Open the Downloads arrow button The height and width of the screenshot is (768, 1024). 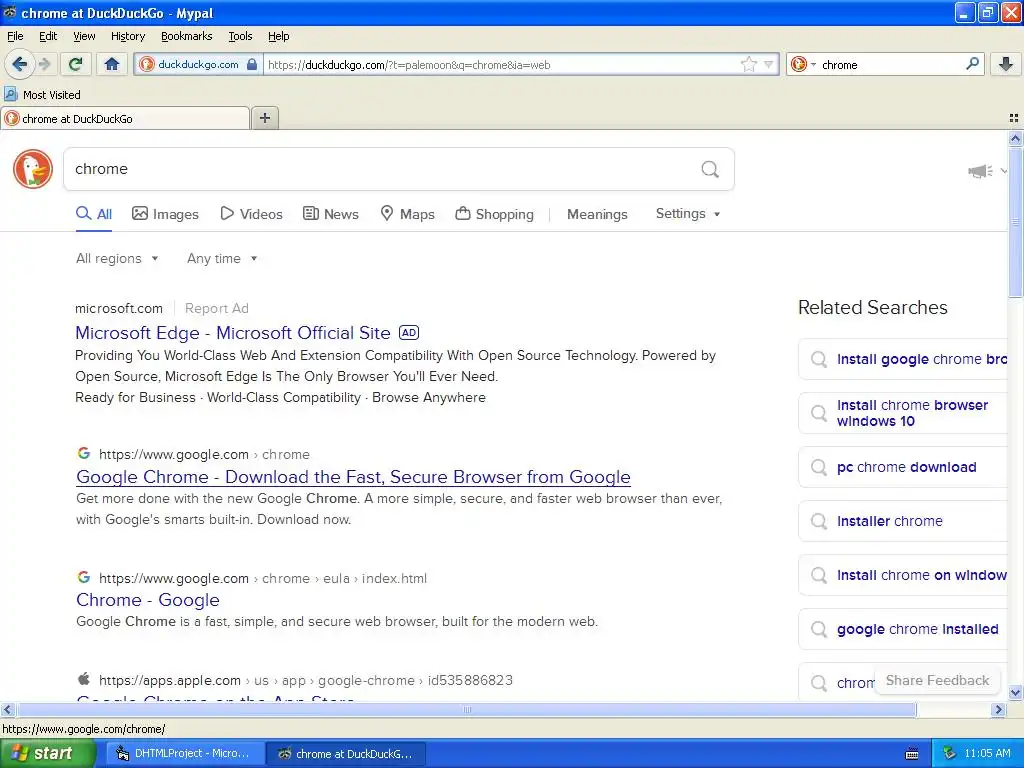[x=1006, y=64]
